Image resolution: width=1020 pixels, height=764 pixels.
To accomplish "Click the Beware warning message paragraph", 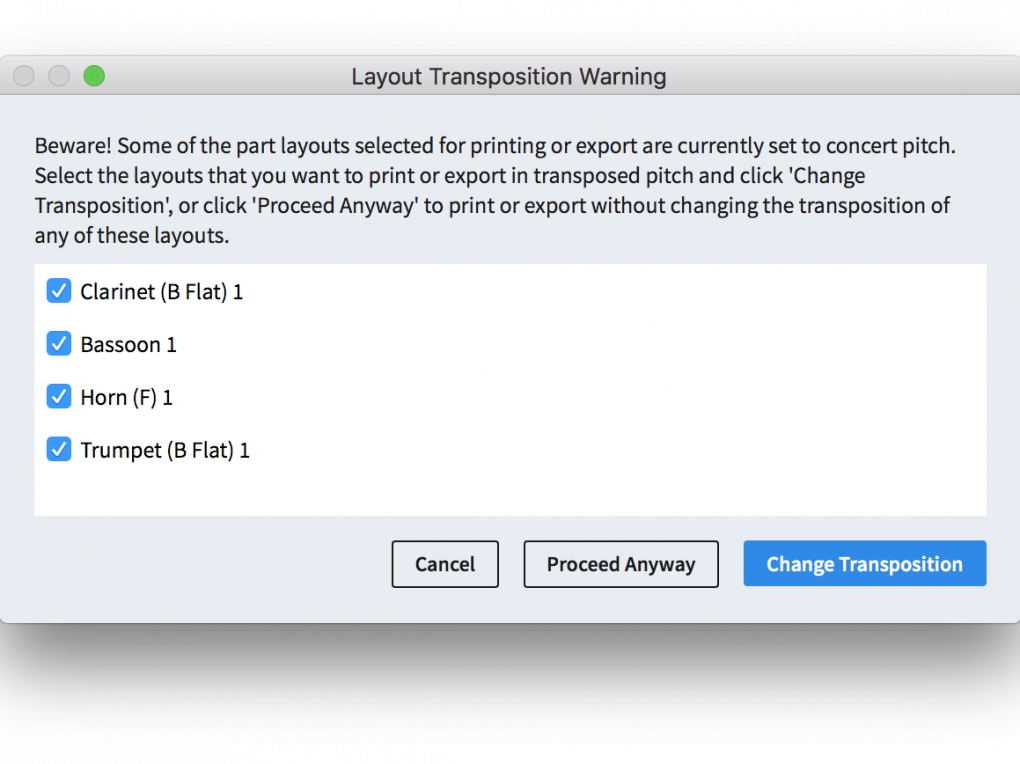I will click(495, 191).
